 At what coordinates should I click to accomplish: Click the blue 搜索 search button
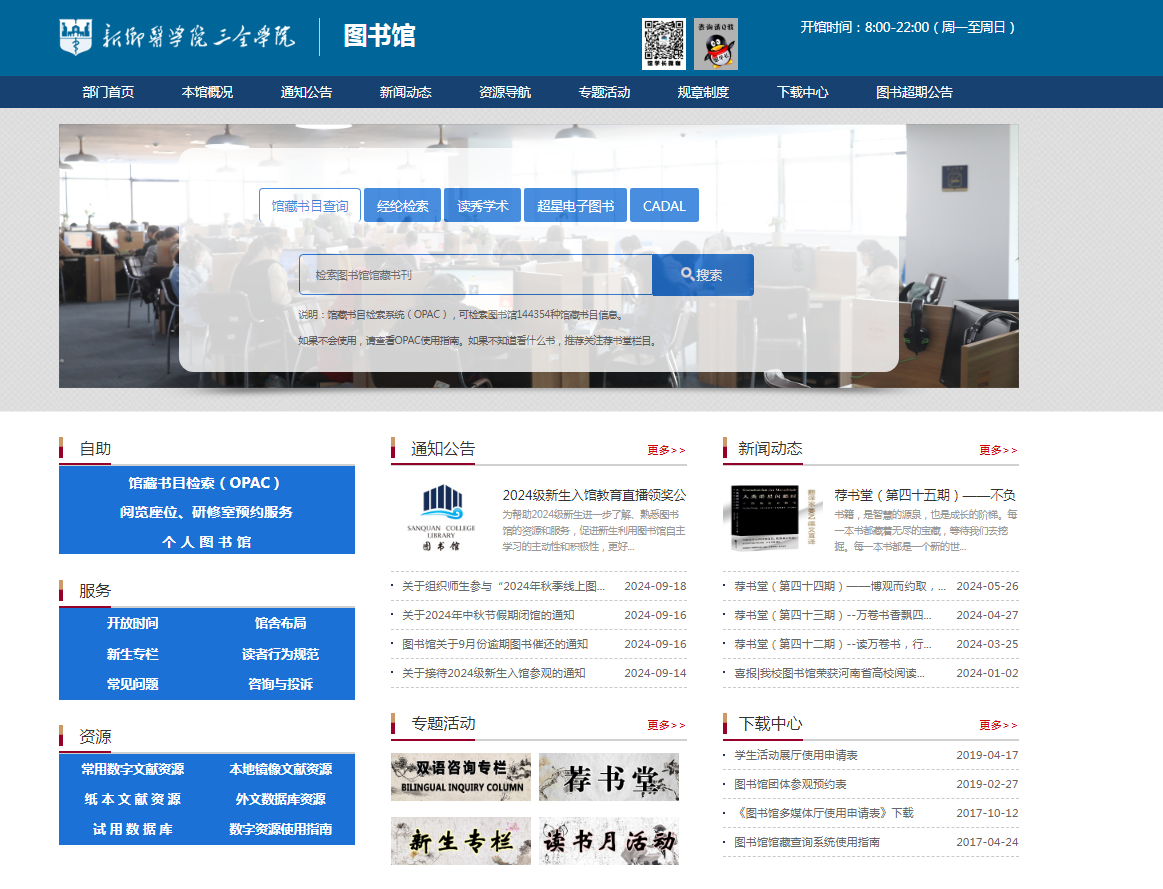pyautogui.click(x=702, y=275)
